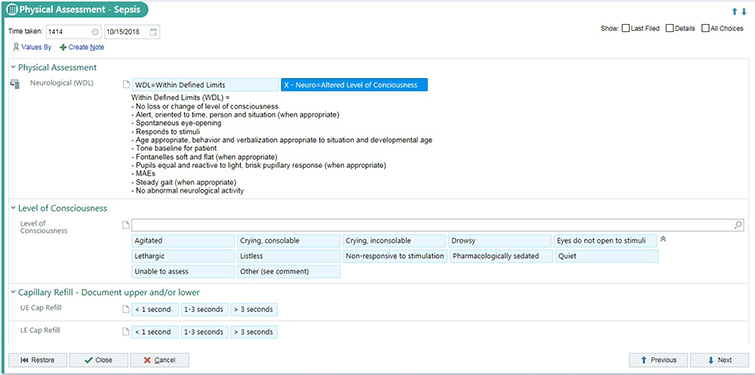Click the LE Cap Refill label
Image resolution: width=755 pixels, height=375 pixels.
[41, 330]
